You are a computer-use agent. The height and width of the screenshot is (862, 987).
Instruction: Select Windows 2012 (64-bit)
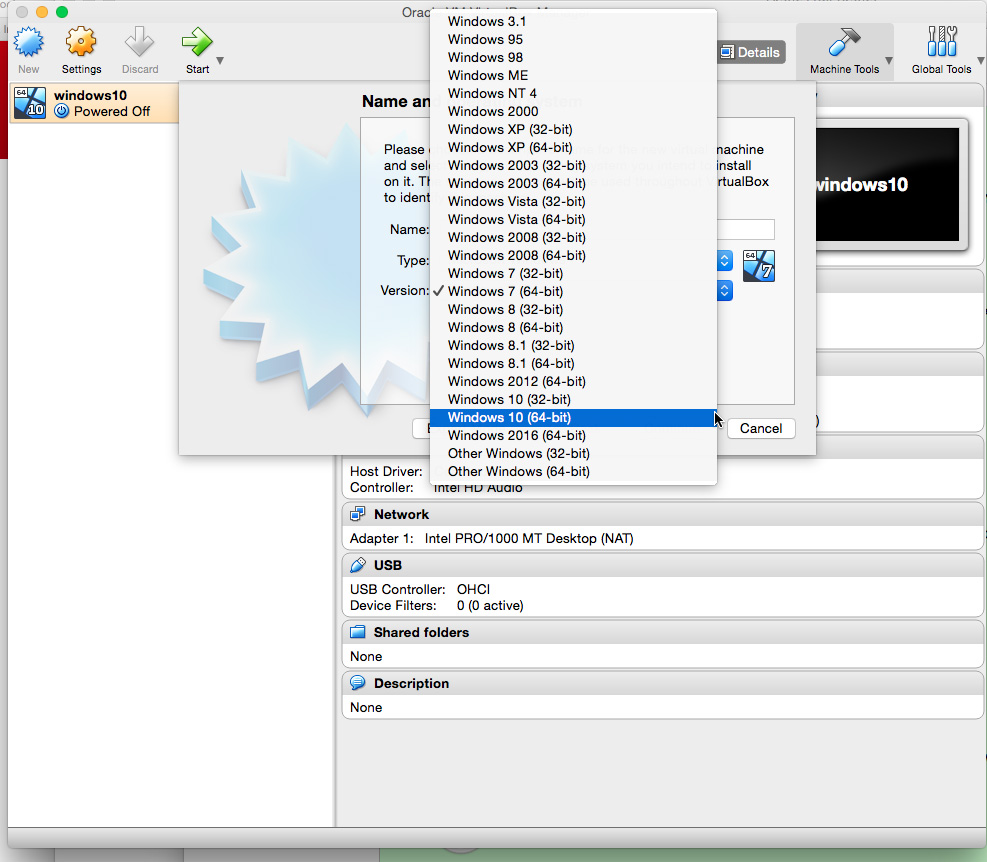(x=573, y=382)
